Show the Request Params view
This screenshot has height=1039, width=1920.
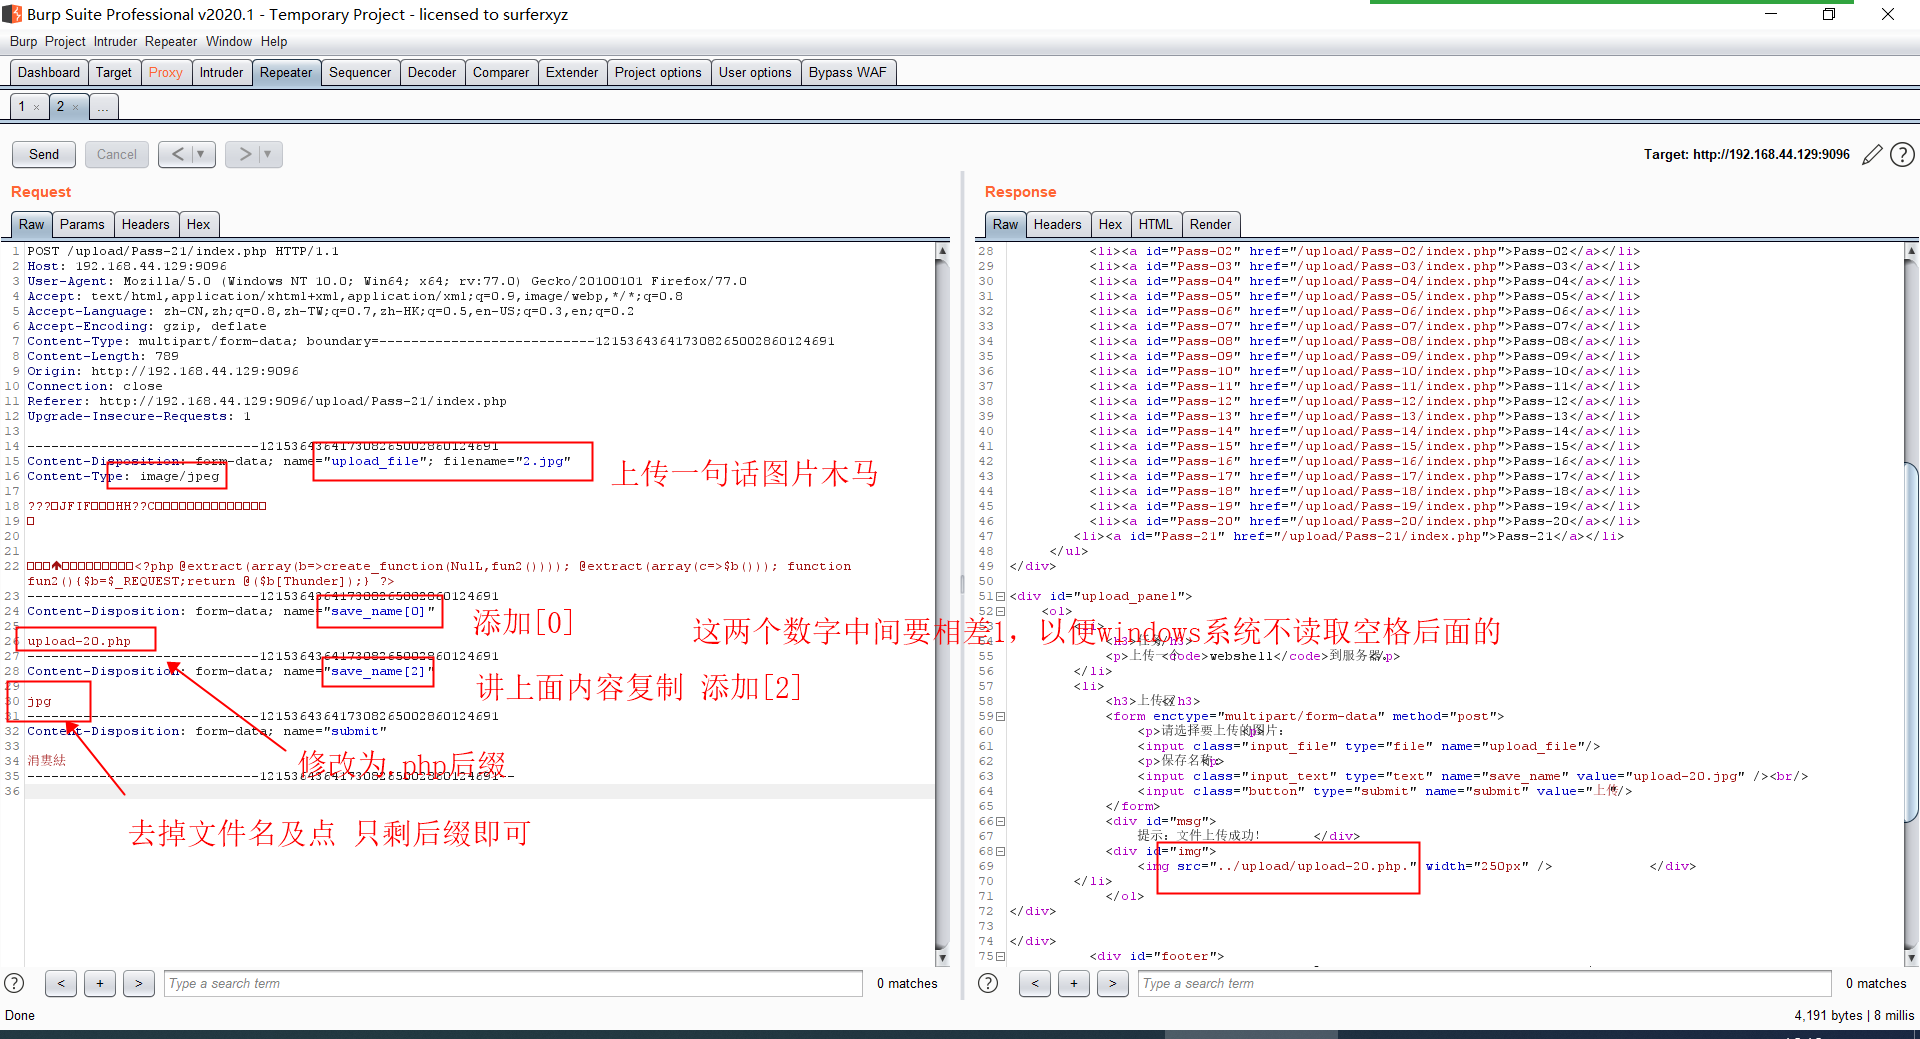coord(82,224)
